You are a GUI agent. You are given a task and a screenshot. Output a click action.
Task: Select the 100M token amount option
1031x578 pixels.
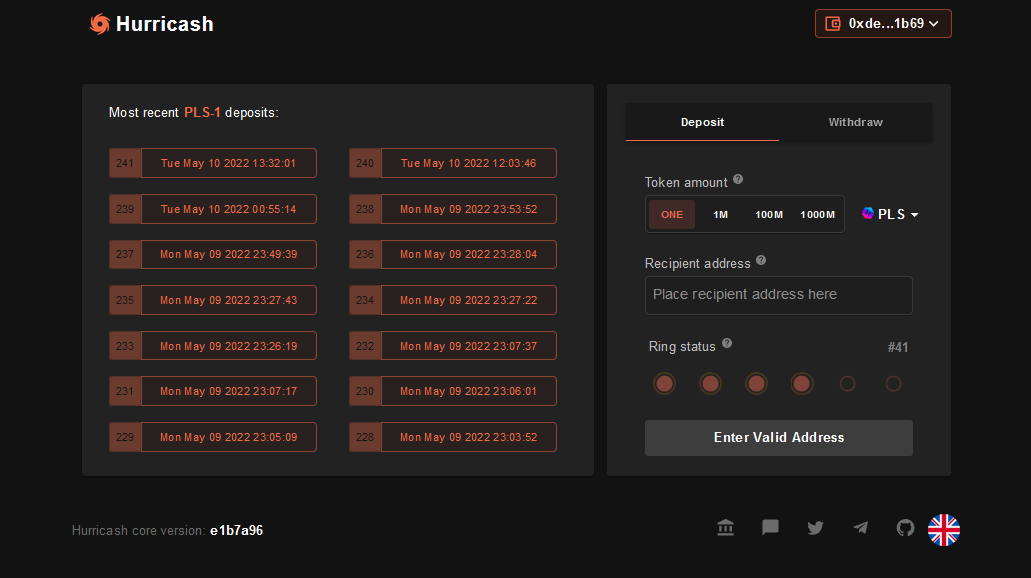[x=769, y=214]
